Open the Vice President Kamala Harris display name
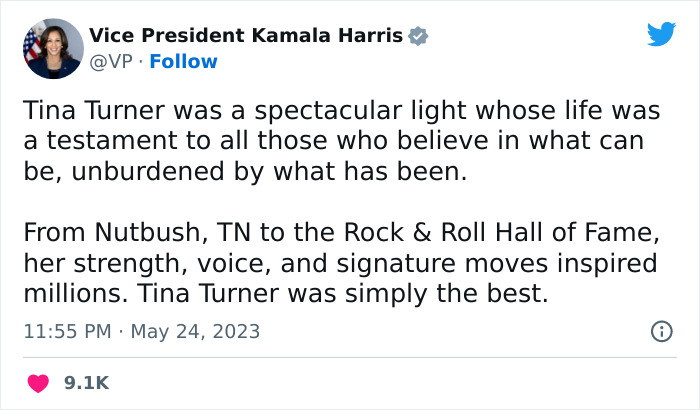 (x=245, y=36)
